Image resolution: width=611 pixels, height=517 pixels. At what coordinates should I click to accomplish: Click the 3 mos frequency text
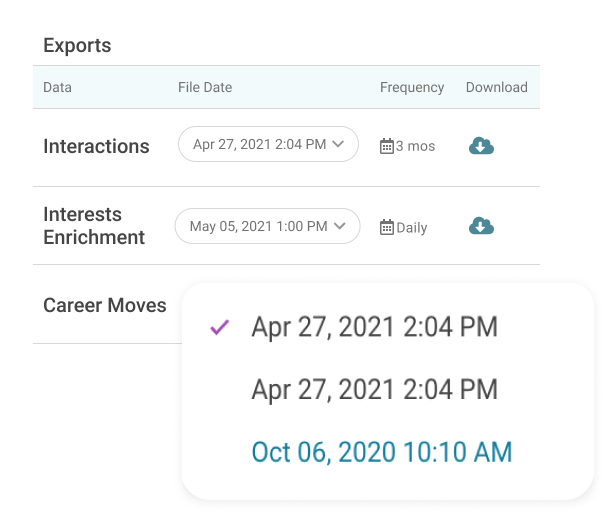[x=415, y=146]
